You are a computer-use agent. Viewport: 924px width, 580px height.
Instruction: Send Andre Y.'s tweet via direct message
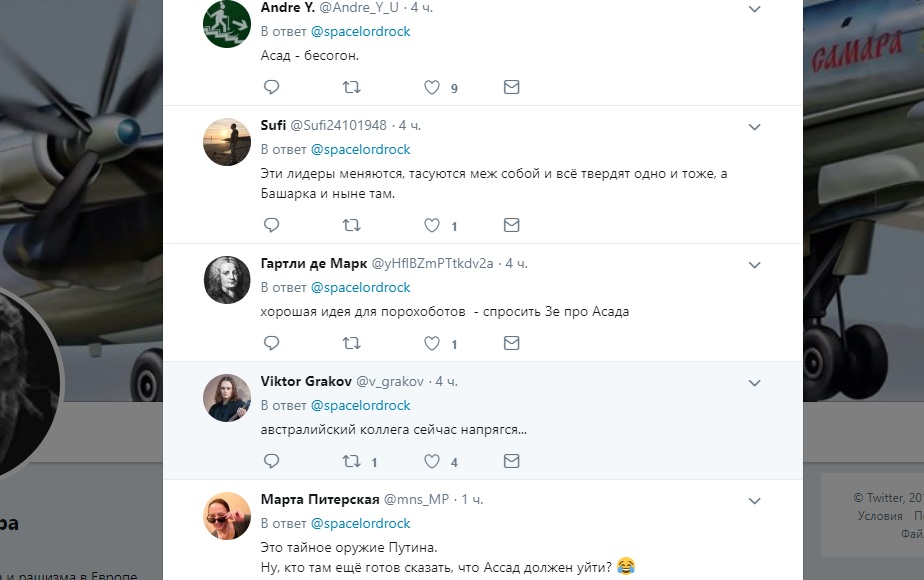[x=511, y=88]
